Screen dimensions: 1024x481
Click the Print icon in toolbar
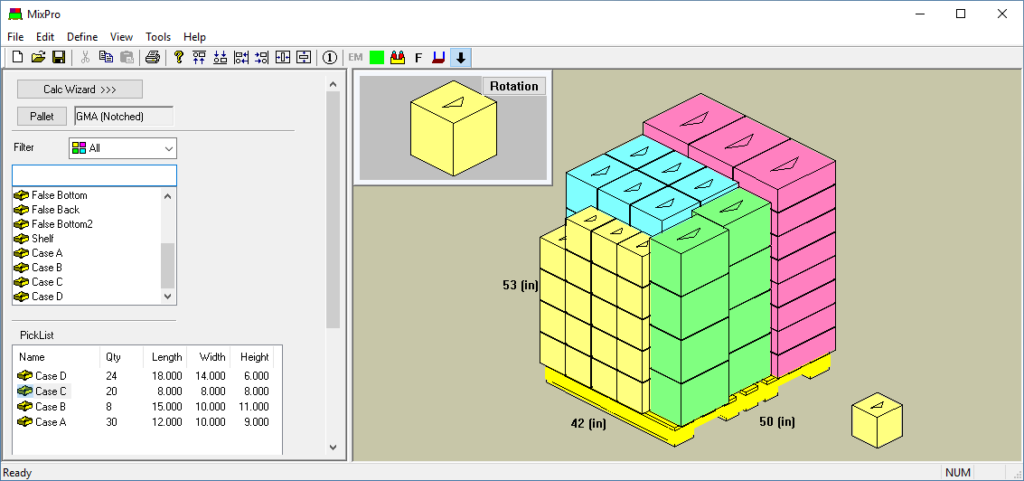pos(152,57)
